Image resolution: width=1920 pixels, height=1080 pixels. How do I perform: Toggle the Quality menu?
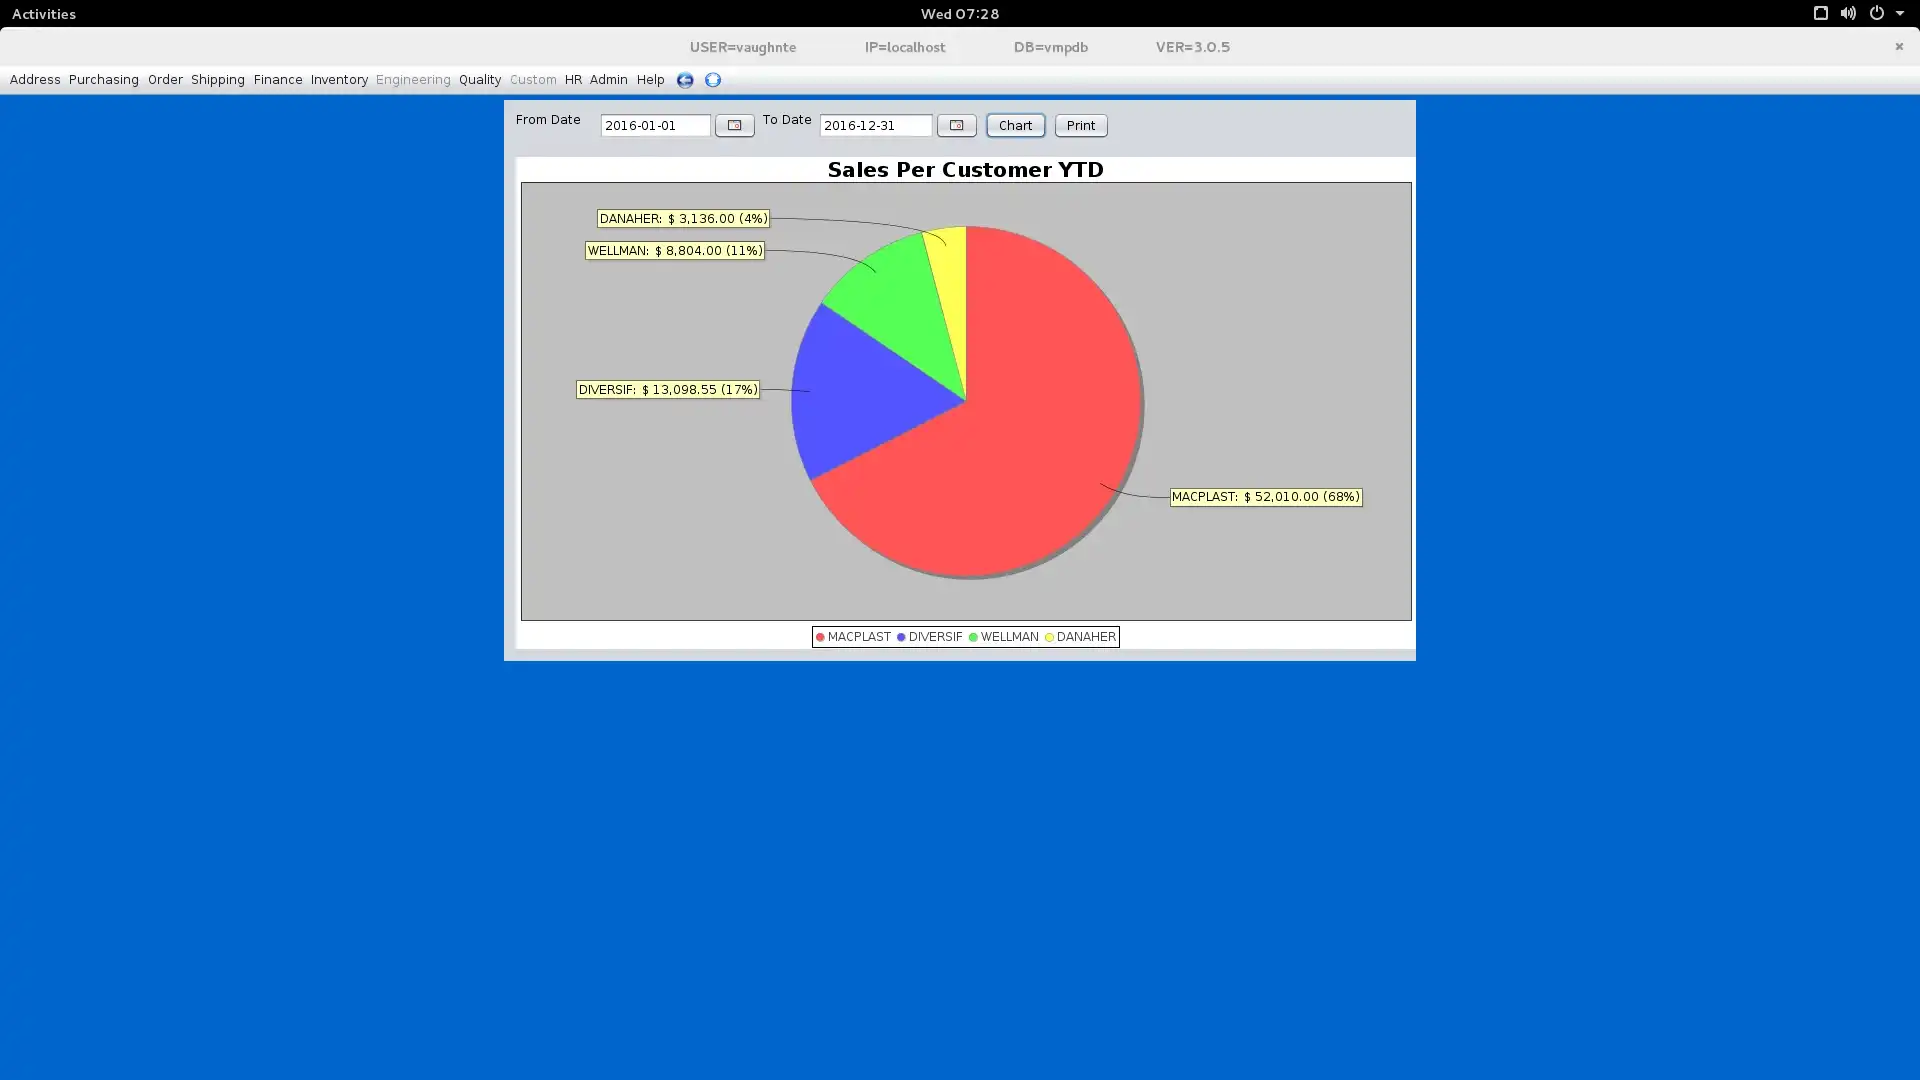click(x=480, y=79)
